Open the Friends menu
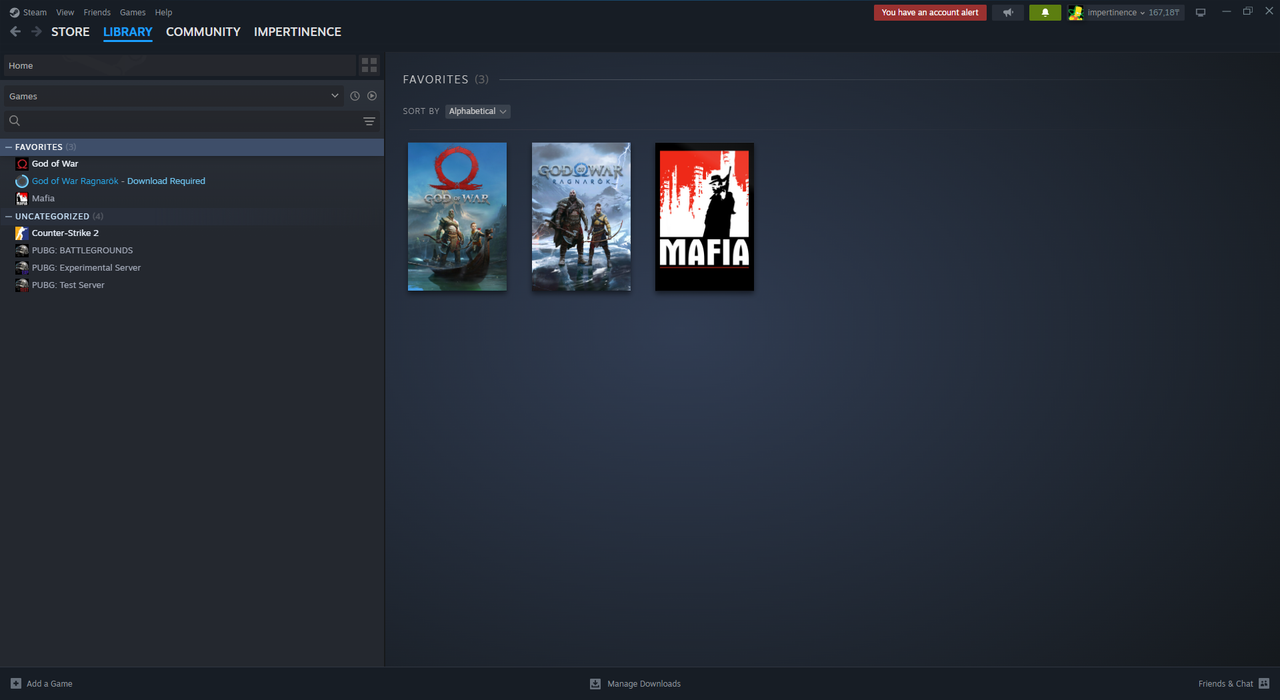The width and height of the screenshot is (1280, 700). tap(97, 12)
